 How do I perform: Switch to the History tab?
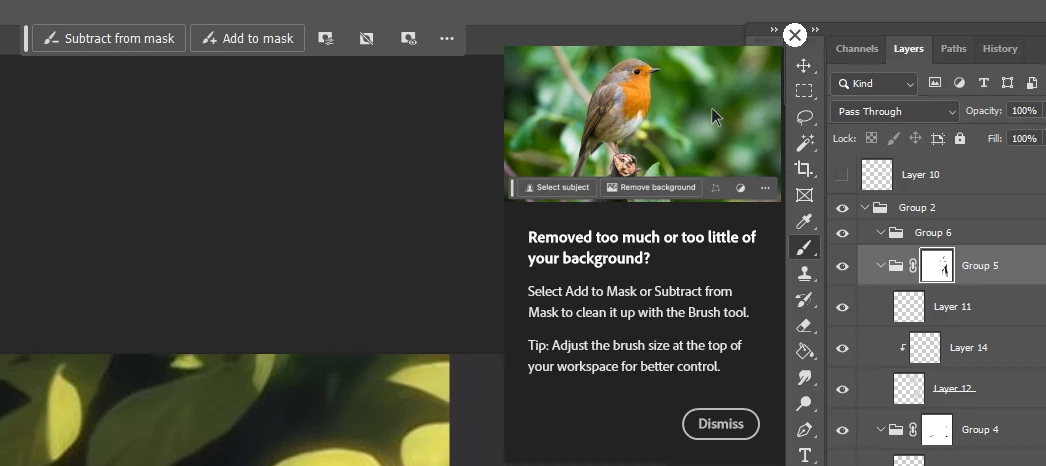(x=1000, y=49)
